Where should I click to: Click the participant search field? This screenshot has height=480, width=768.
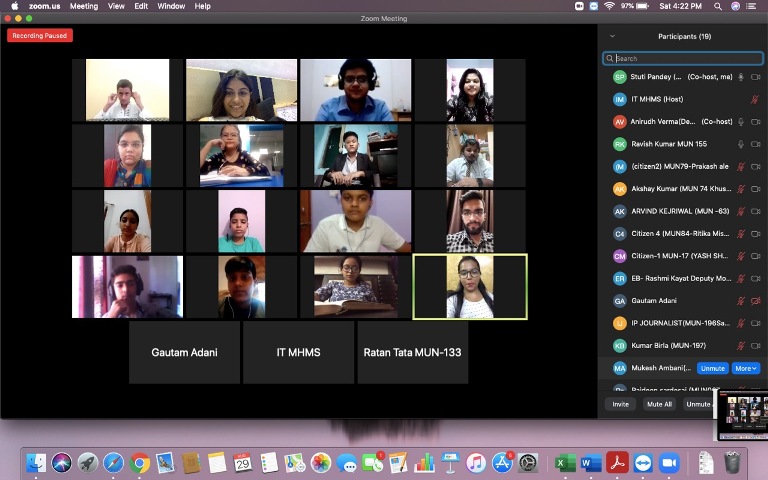pos(683,59)
